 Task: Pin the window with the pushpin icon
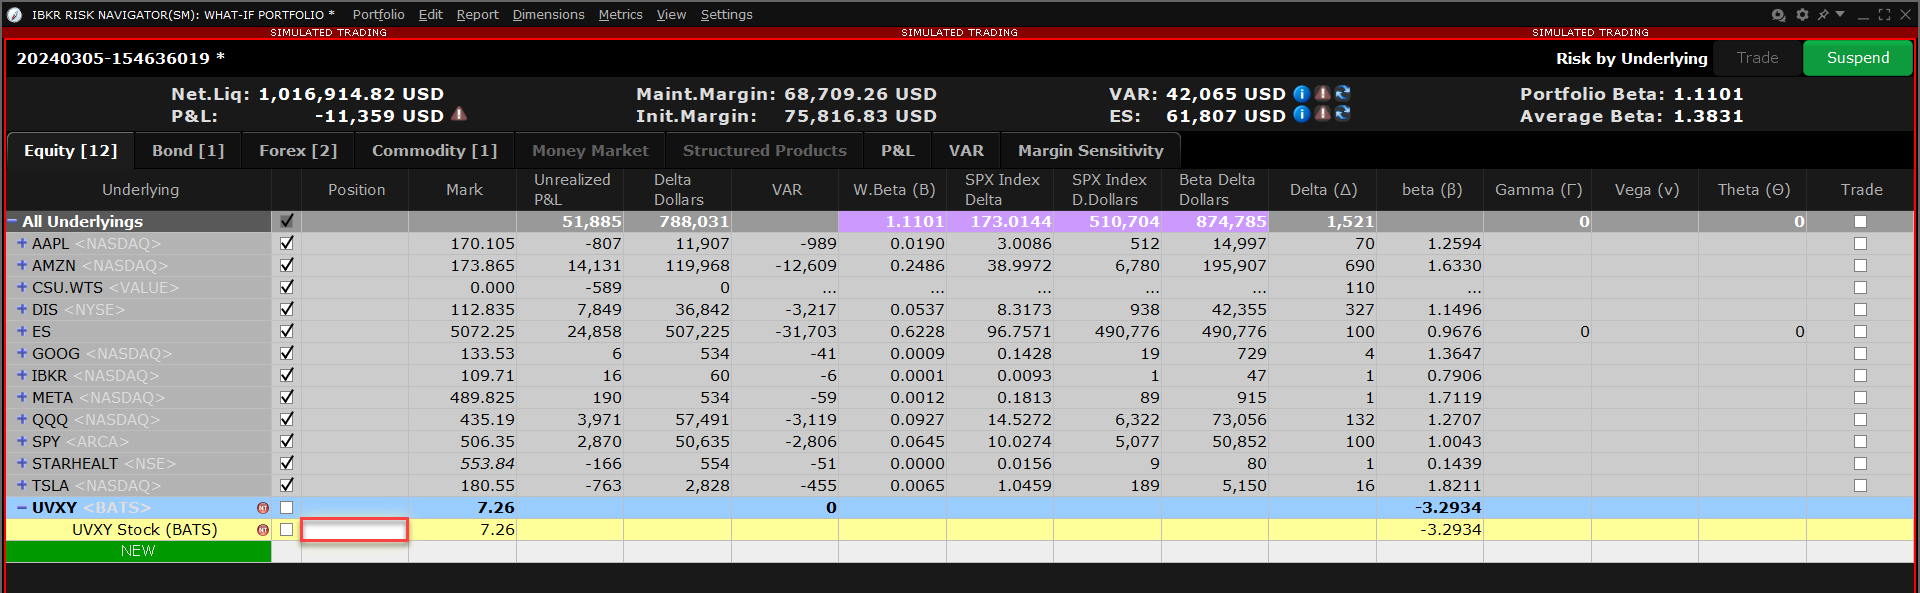1823,14
